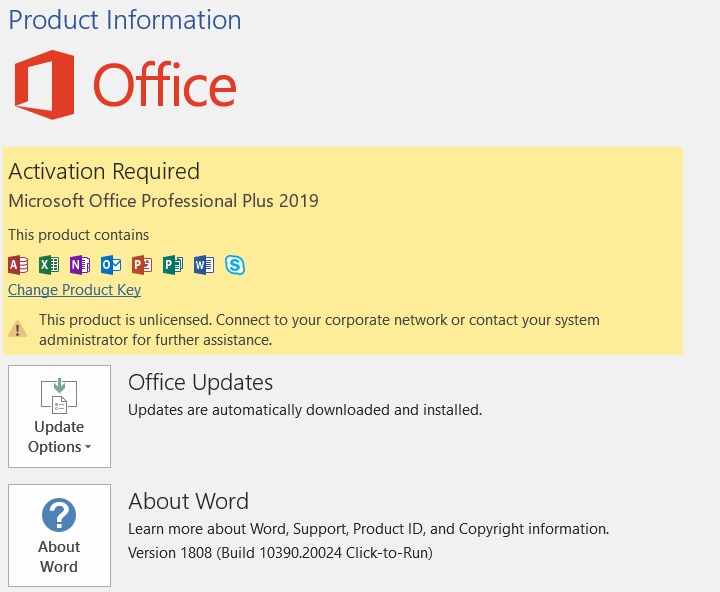Click the Office logo
The width and height of the screenshot is (720, 592).
(x=125, y=85)
